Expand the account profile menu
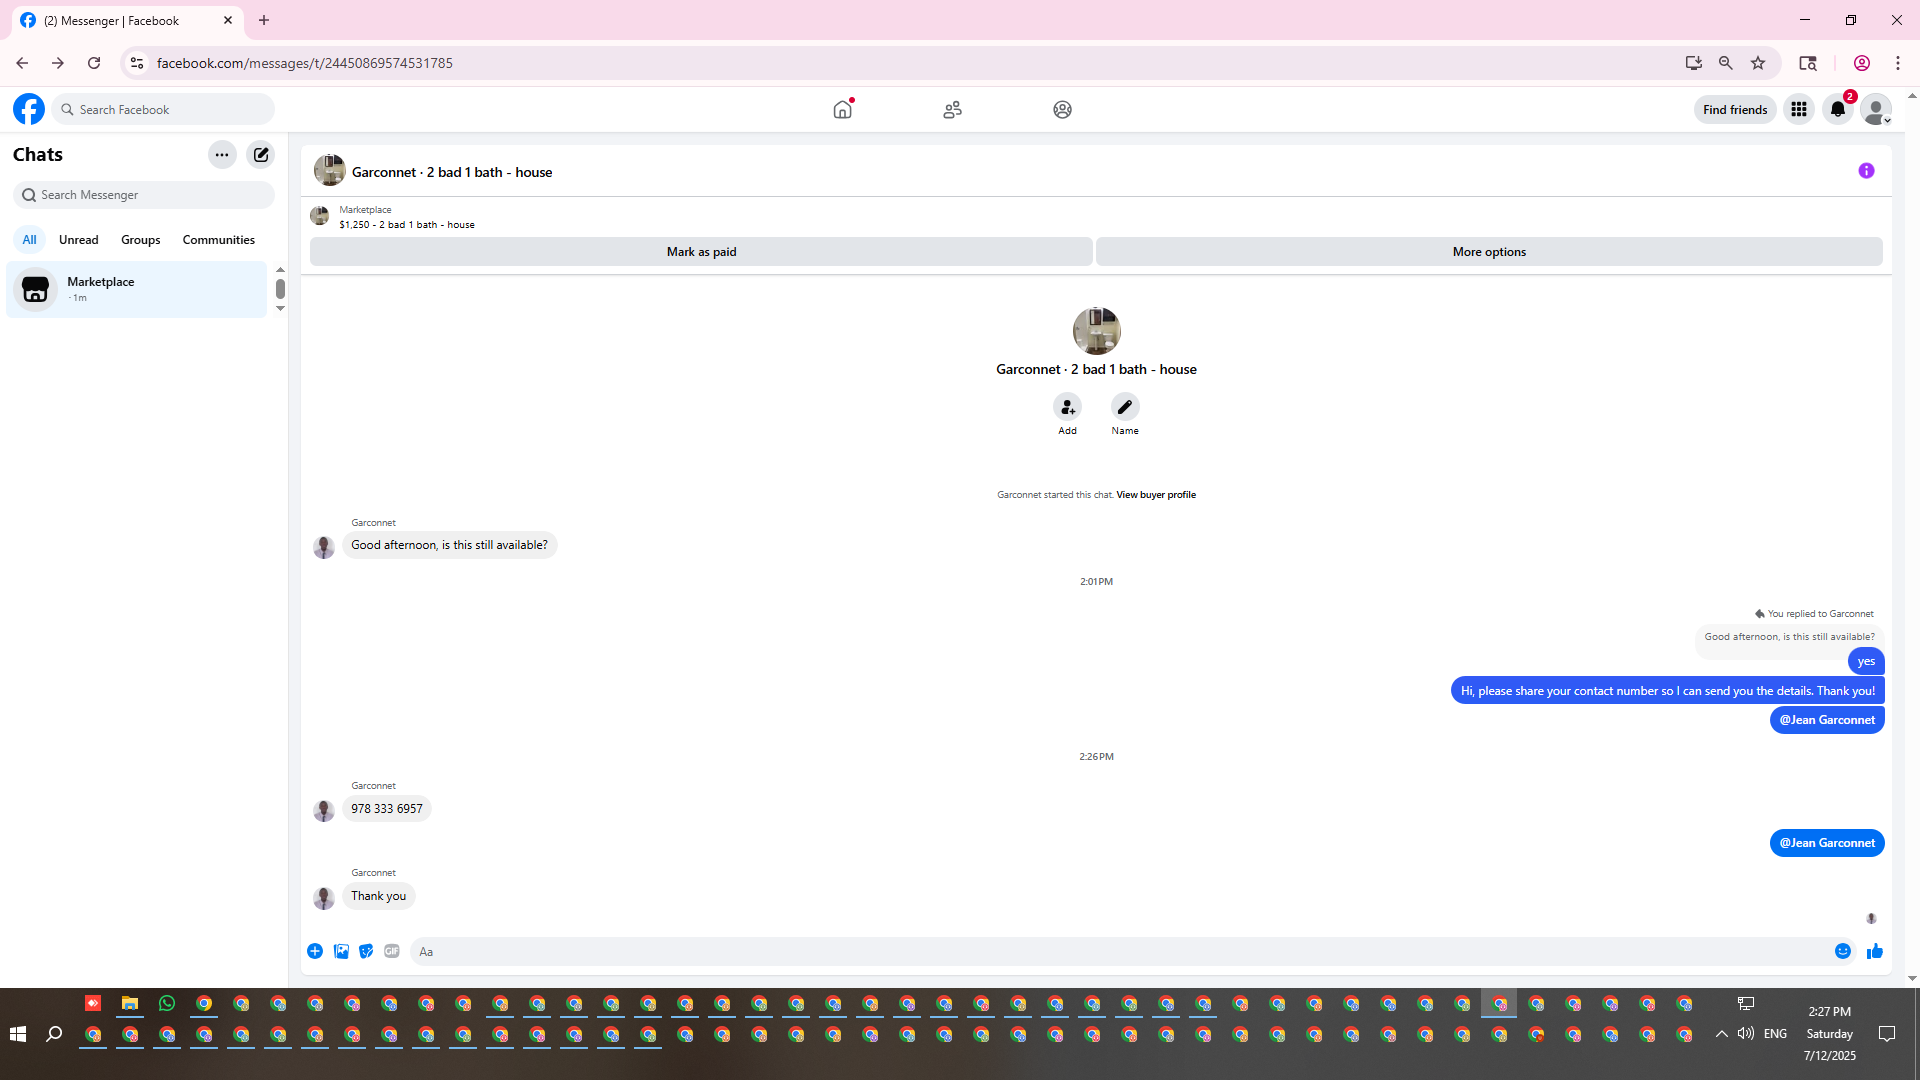 point(1876,110)
